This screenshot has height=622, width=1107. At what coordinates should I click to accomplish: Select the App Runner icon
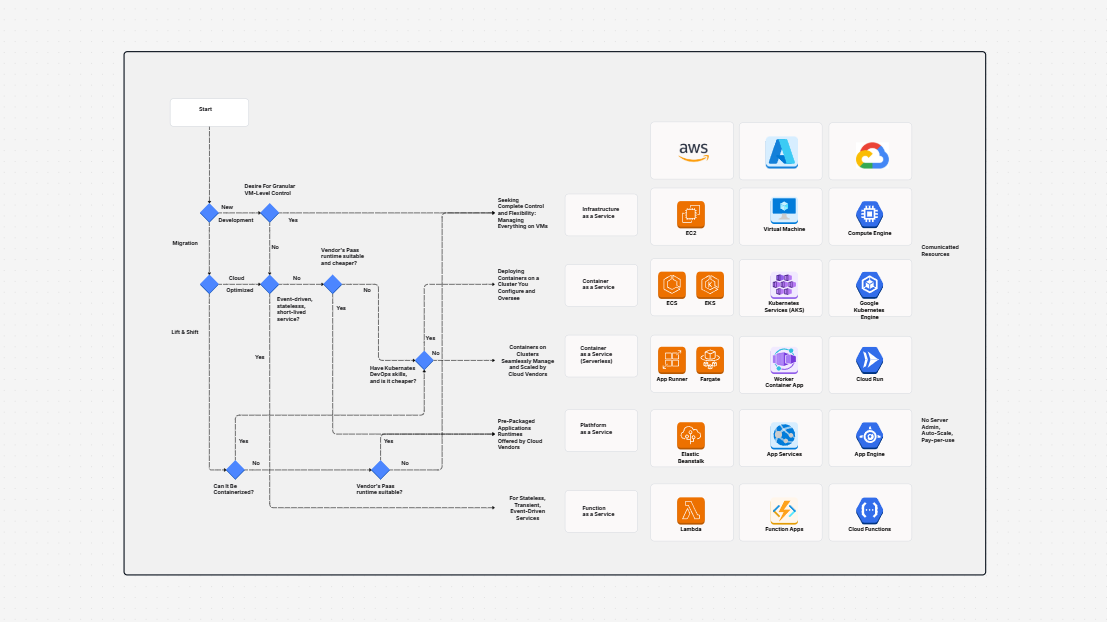(x=671, y=360)
